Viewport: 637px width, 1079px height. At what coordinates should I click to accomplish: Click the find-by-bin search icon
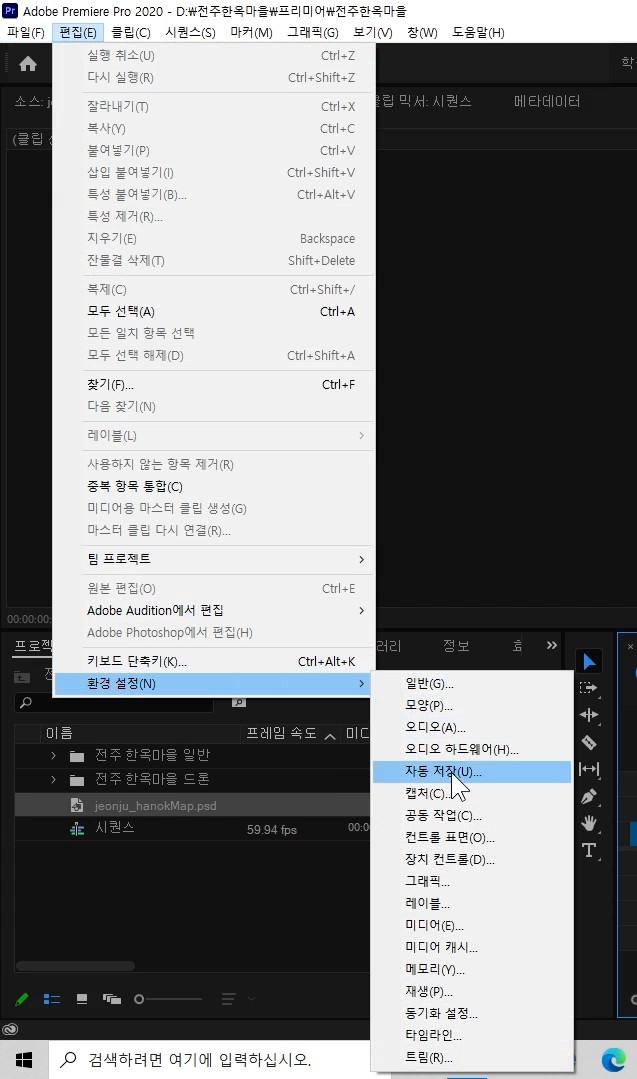coord(239,703)
